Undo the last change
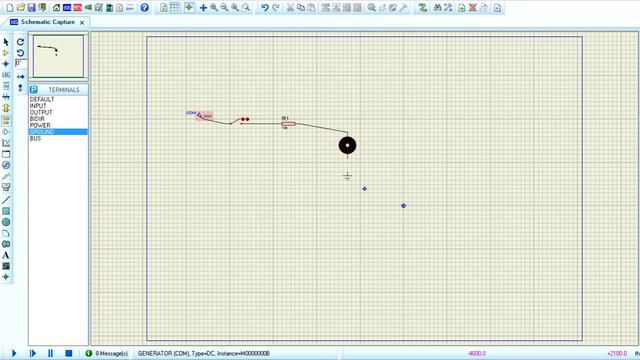Viewport: 640px width, 360px height. point(265,7)
